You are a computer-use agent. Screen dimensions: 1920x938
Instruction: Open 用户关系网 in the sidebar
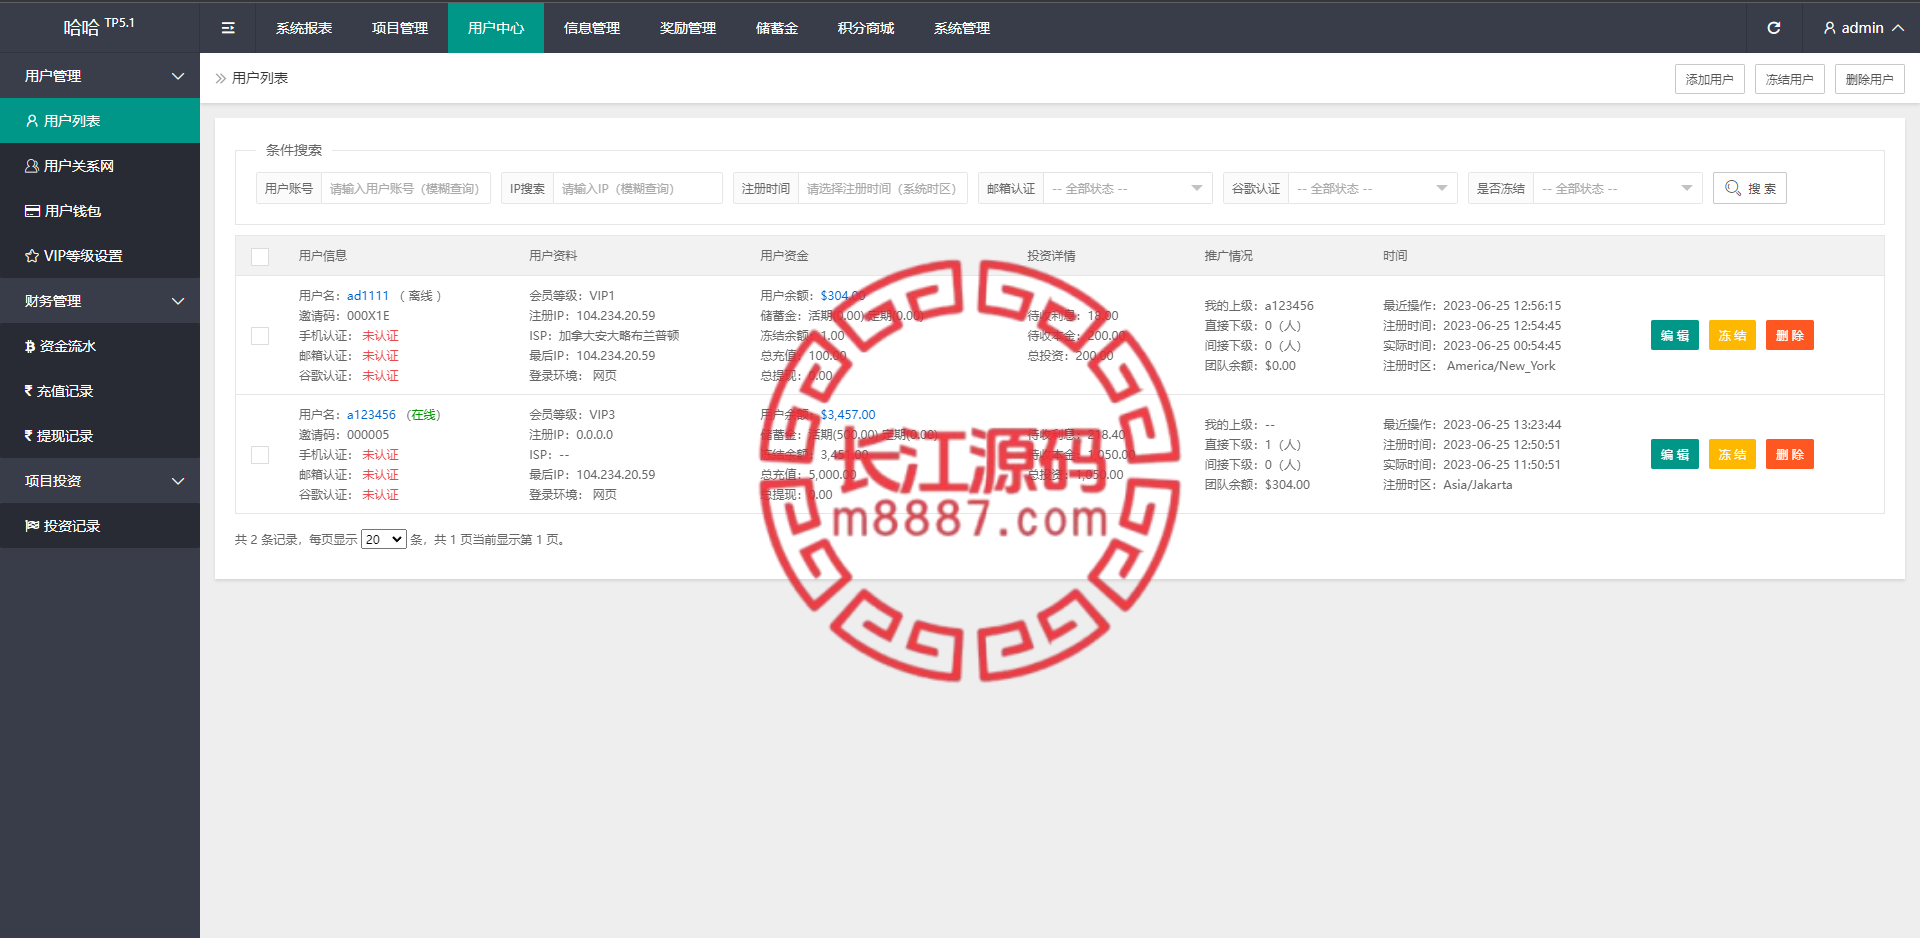pos(100,166)
